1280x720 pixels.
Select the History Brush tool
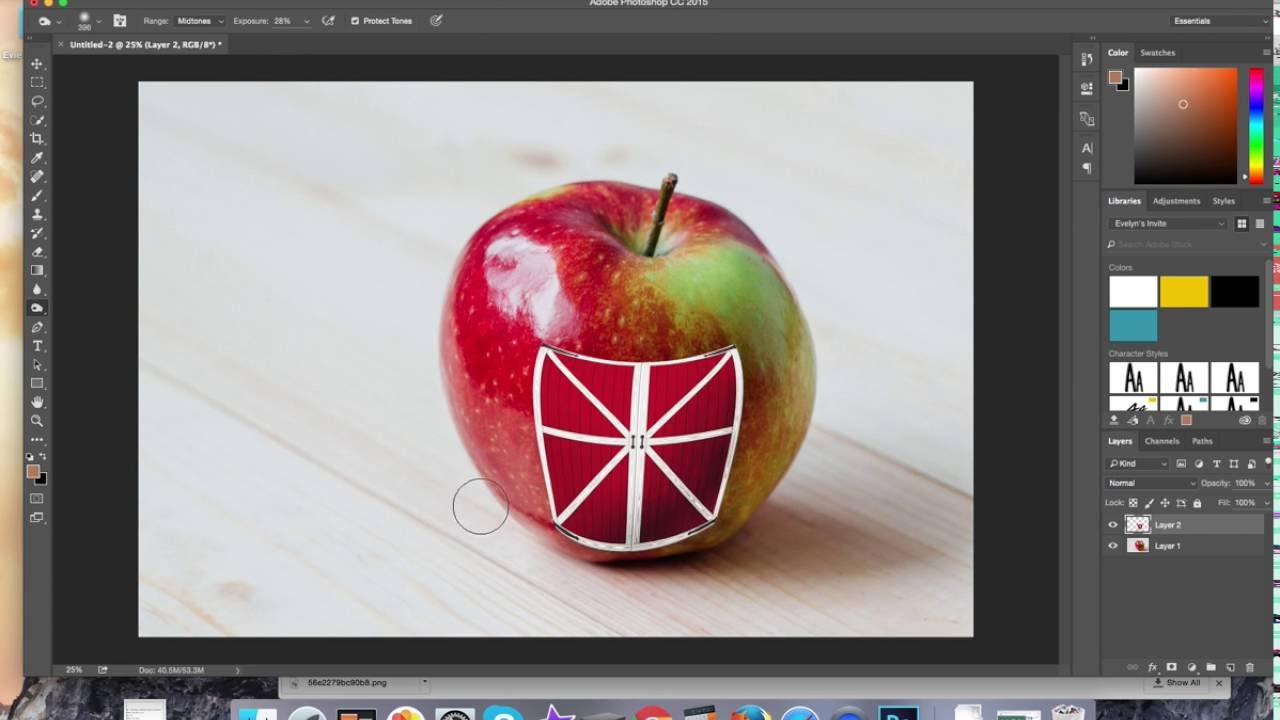click(37, 233)
